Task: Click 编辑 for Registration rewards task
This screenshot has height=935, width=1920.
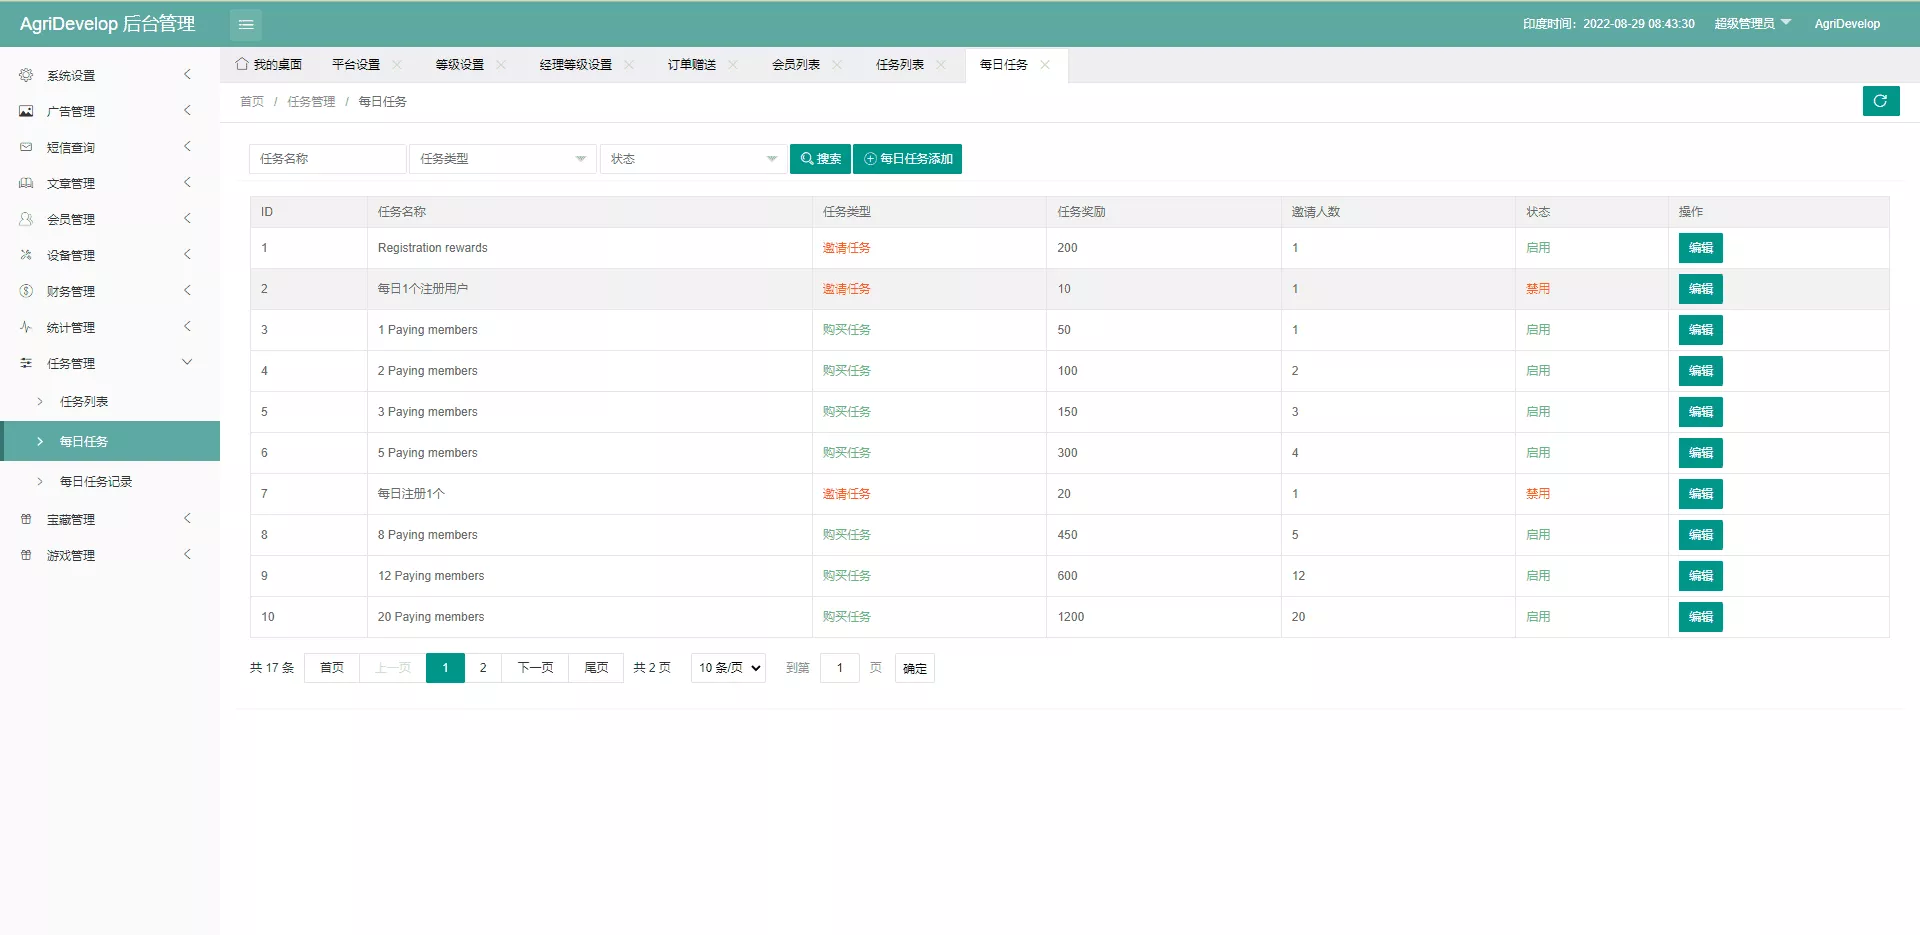Action: click(1699, 248)
